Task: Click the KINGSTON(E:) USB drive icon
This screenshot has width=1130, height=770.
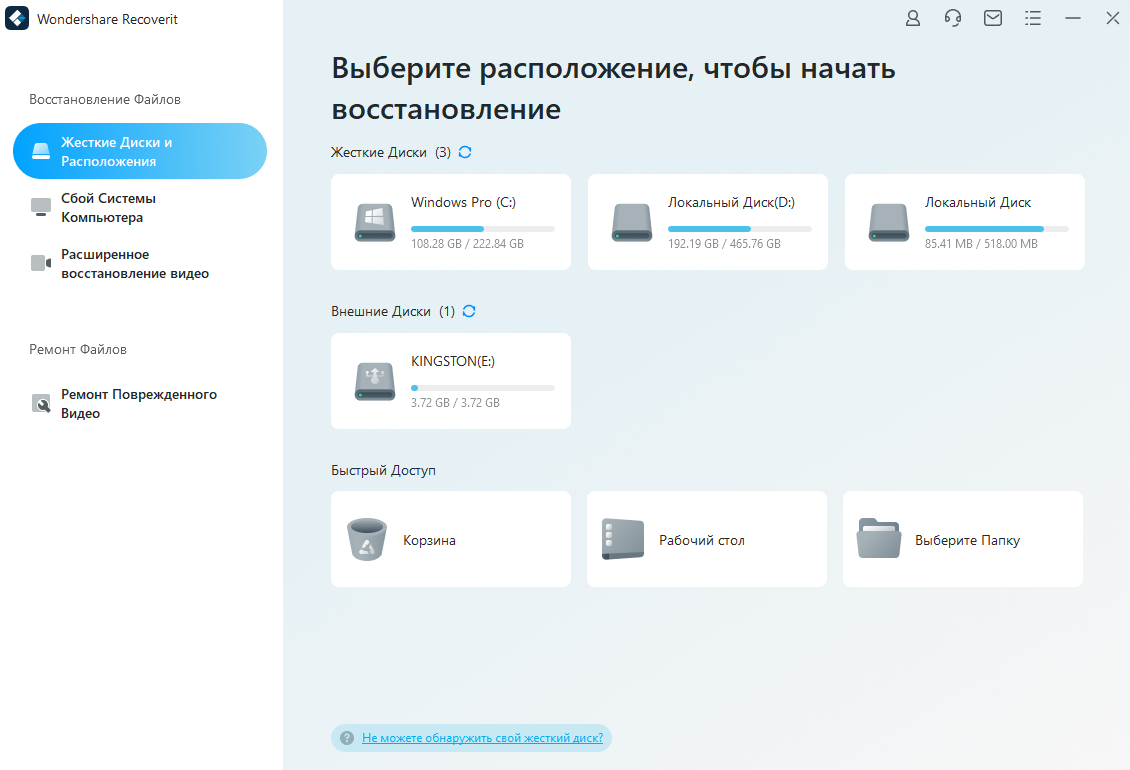Action: point(375,381)
